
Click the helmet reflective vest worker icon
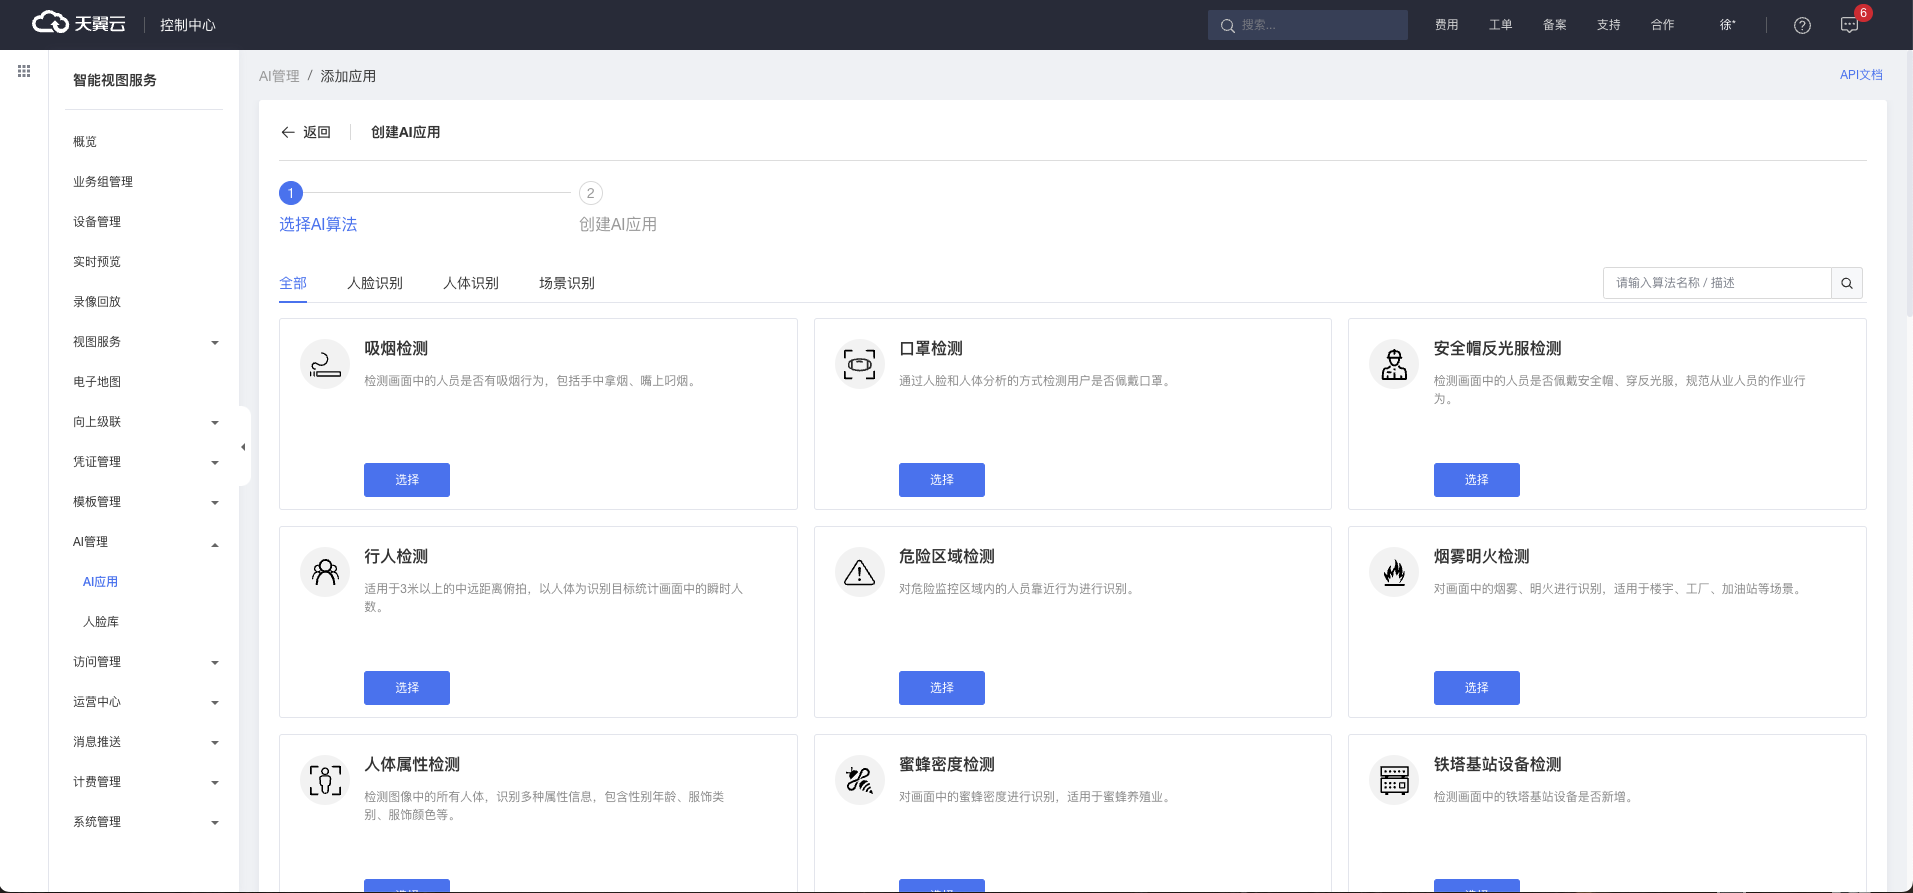click(x=1394, y=364)
